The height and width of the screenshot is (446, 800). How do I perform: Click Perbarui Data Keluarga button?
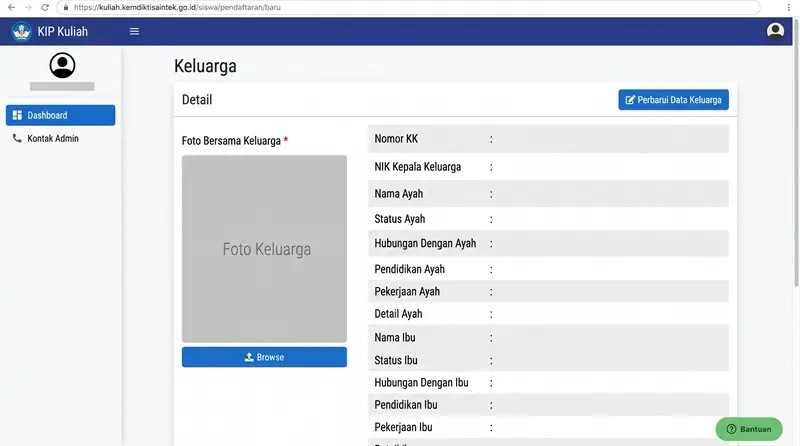pyautogui.click(x=673, y=100)
